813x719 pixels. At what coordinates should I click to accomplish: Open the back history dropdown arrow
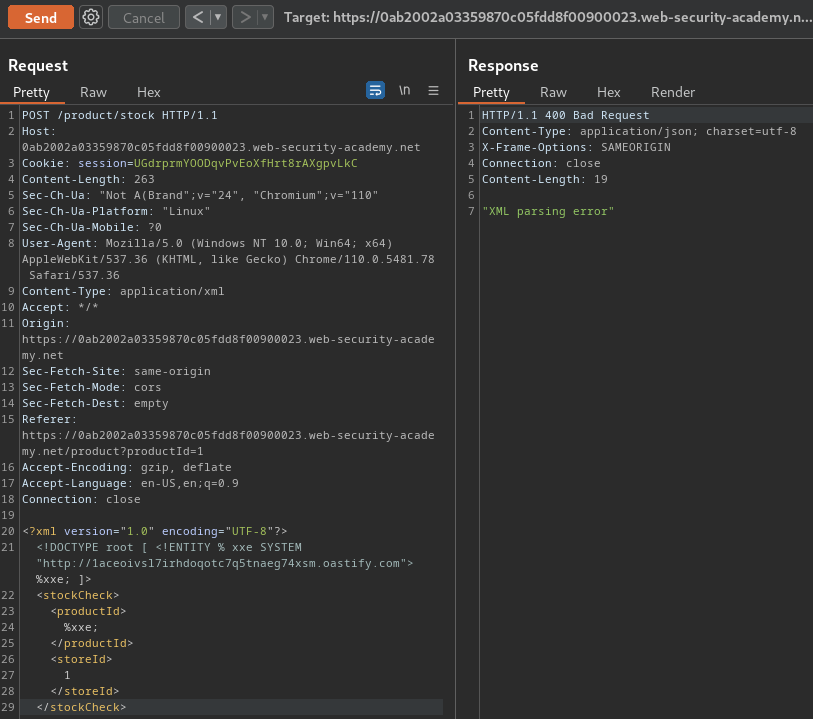click(218, 18)
